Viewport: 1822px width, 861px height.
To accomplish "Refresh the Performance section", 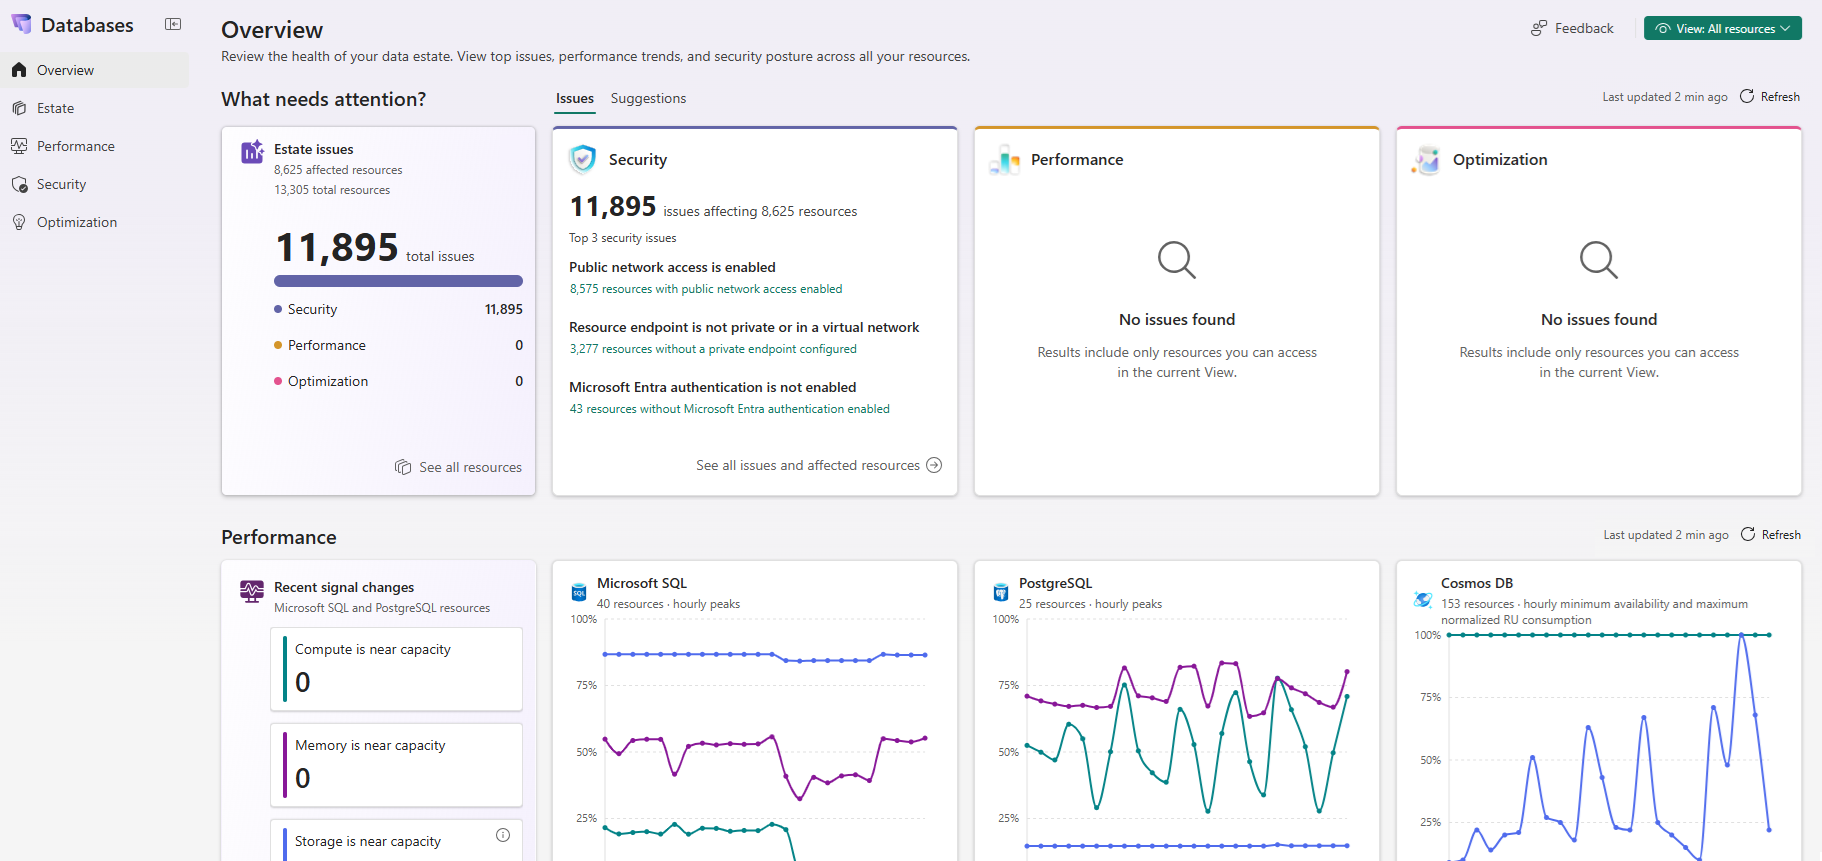I will click(1771, 535).
